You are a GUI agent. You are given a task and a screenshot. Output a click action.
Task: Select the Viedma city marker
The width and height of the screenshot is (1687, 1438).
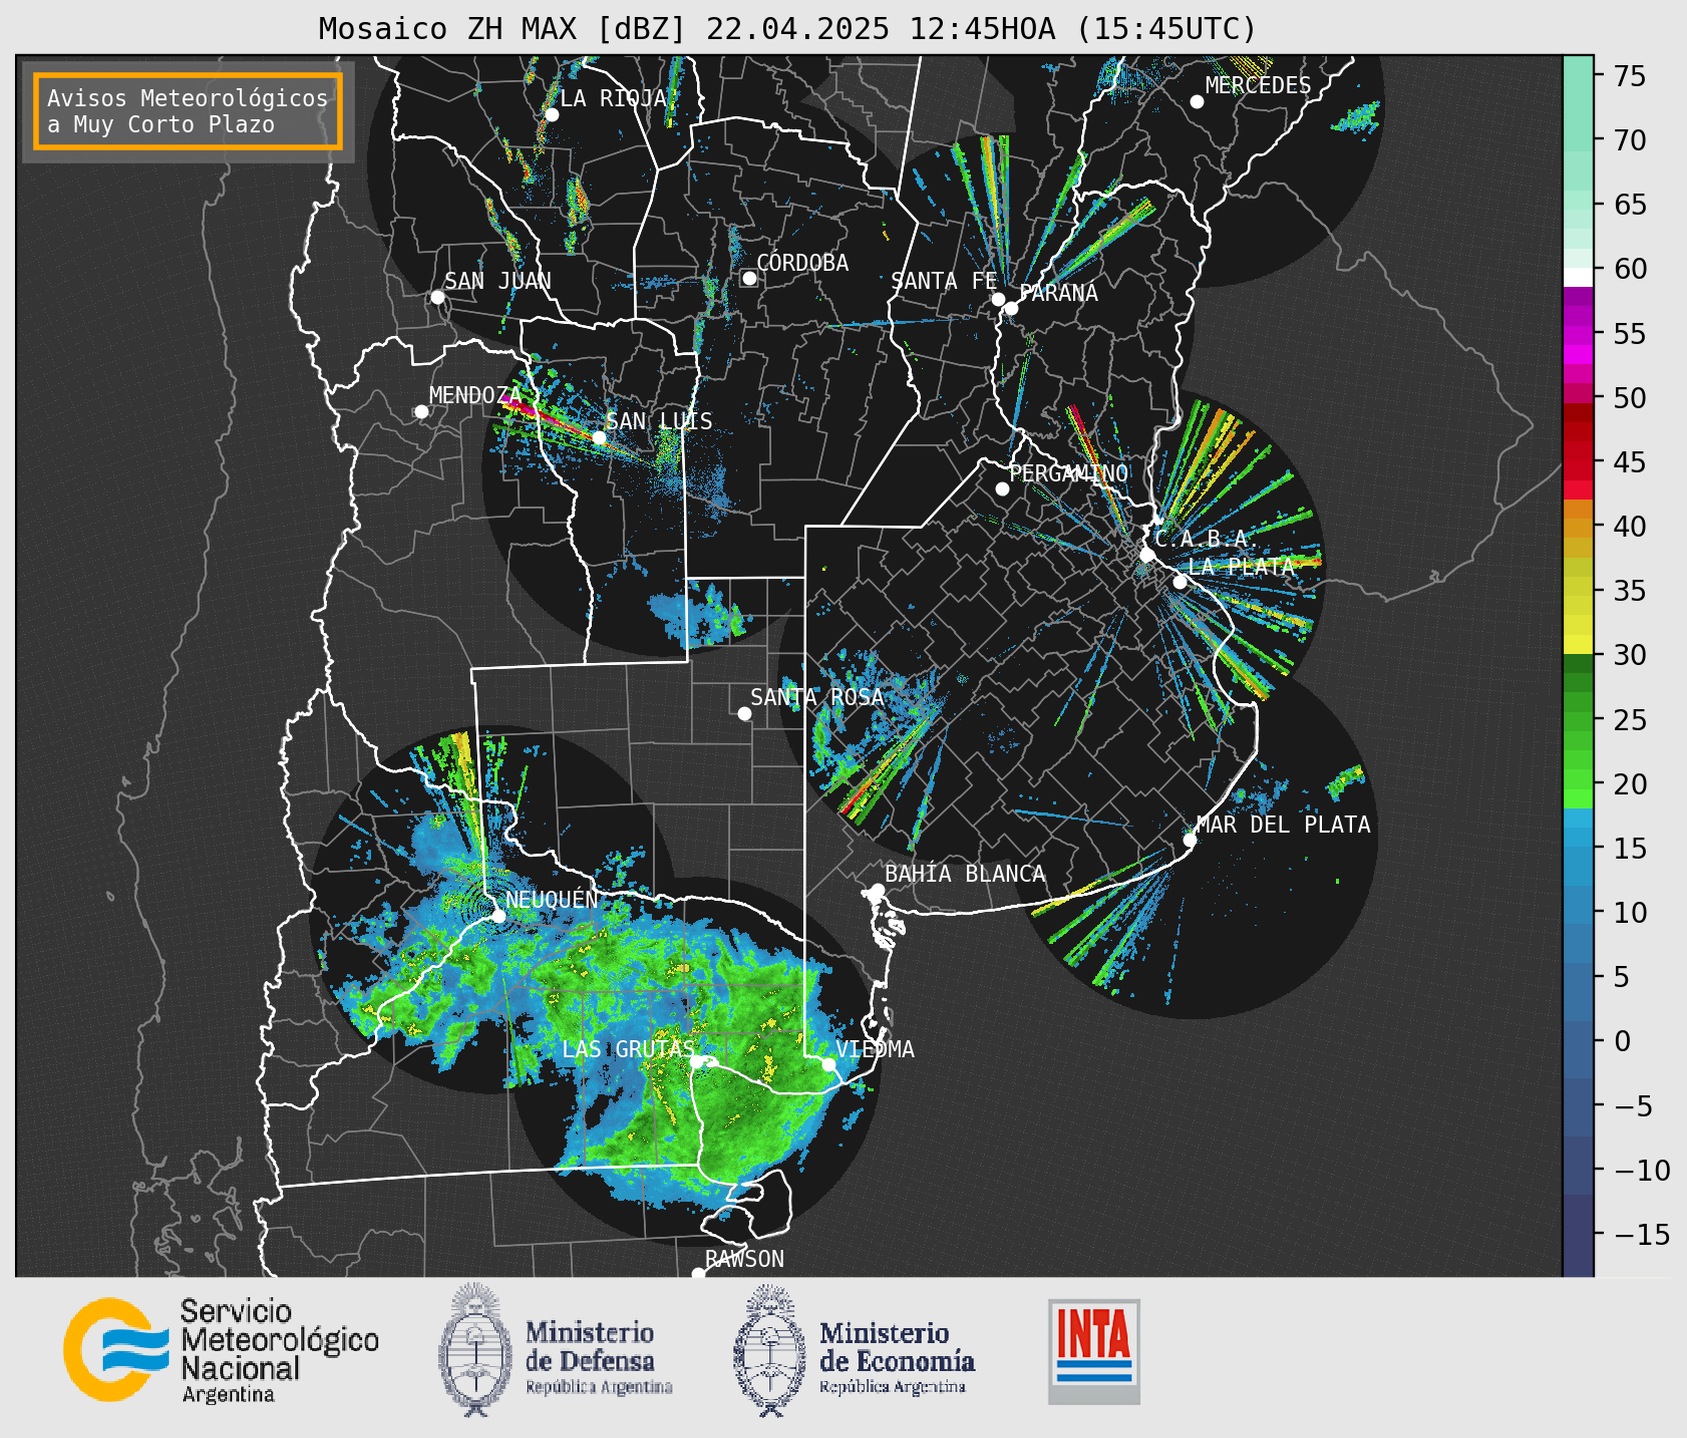click(829, 1064)
